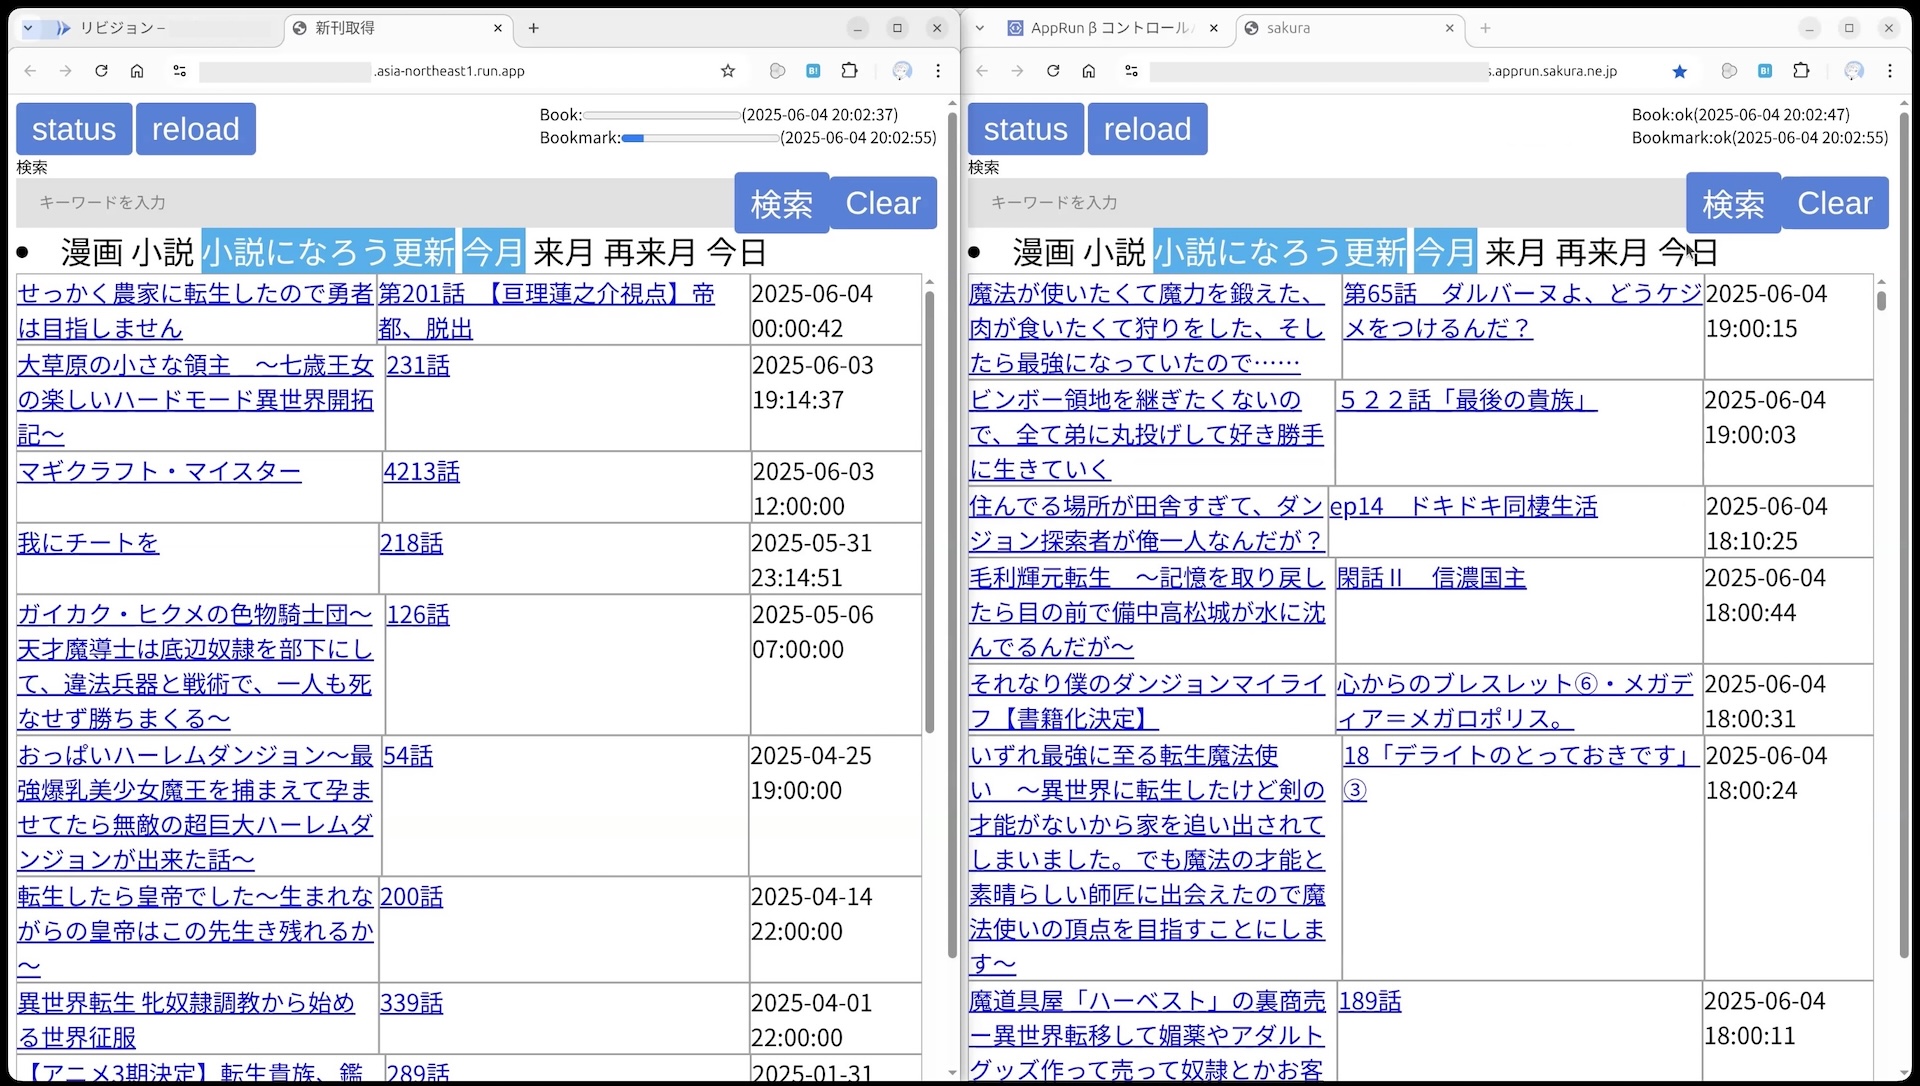This screenshot has height=1086, width=1920.
Task: Open home page in left browser window
Action: (137, 71)
